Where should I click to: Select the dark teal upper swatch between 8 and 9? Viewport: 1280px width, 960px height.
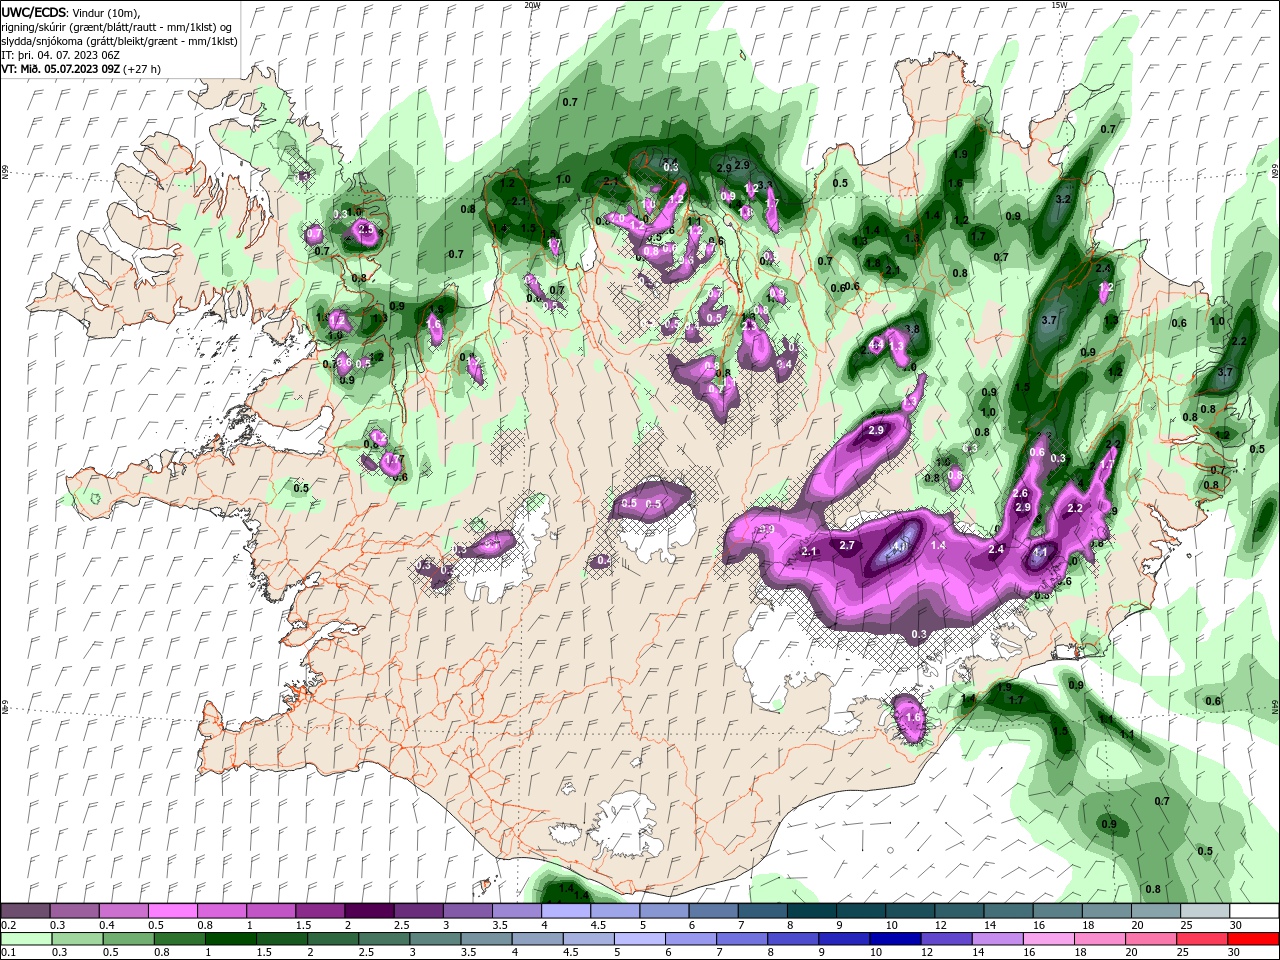pos(812,911)
